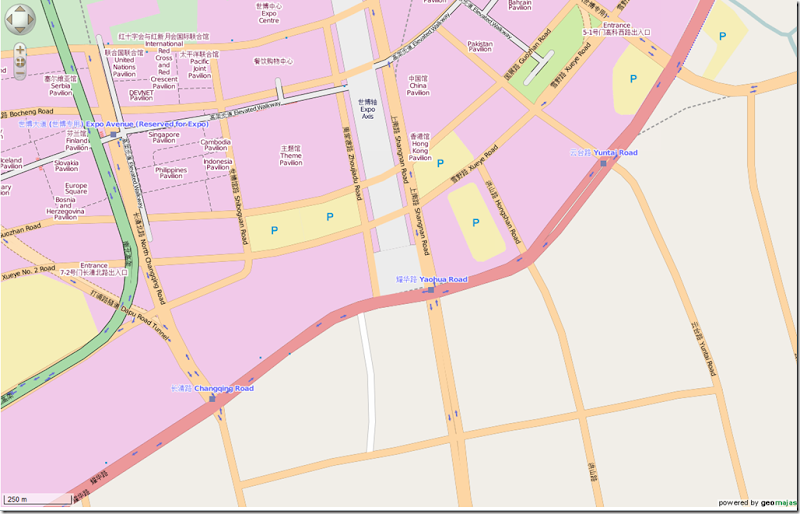Click the Yaohua Road station label

432,279
